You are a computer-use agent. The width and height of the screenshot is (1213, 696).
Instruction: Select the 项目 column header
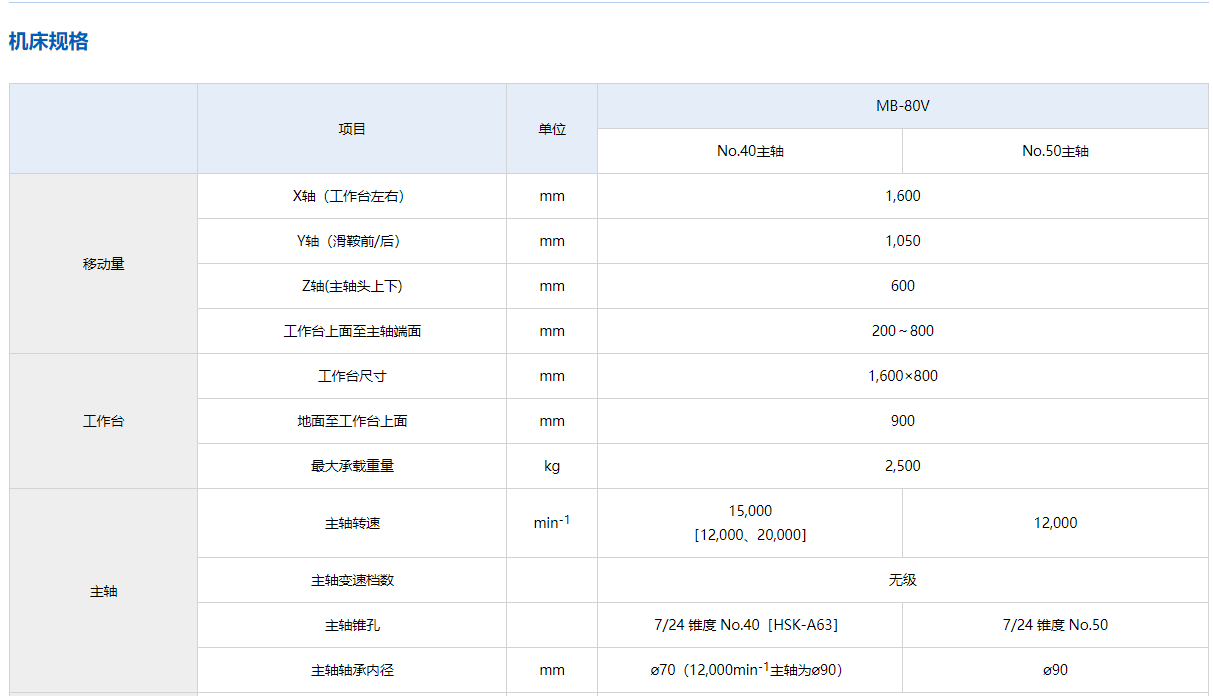coord(352,129)
